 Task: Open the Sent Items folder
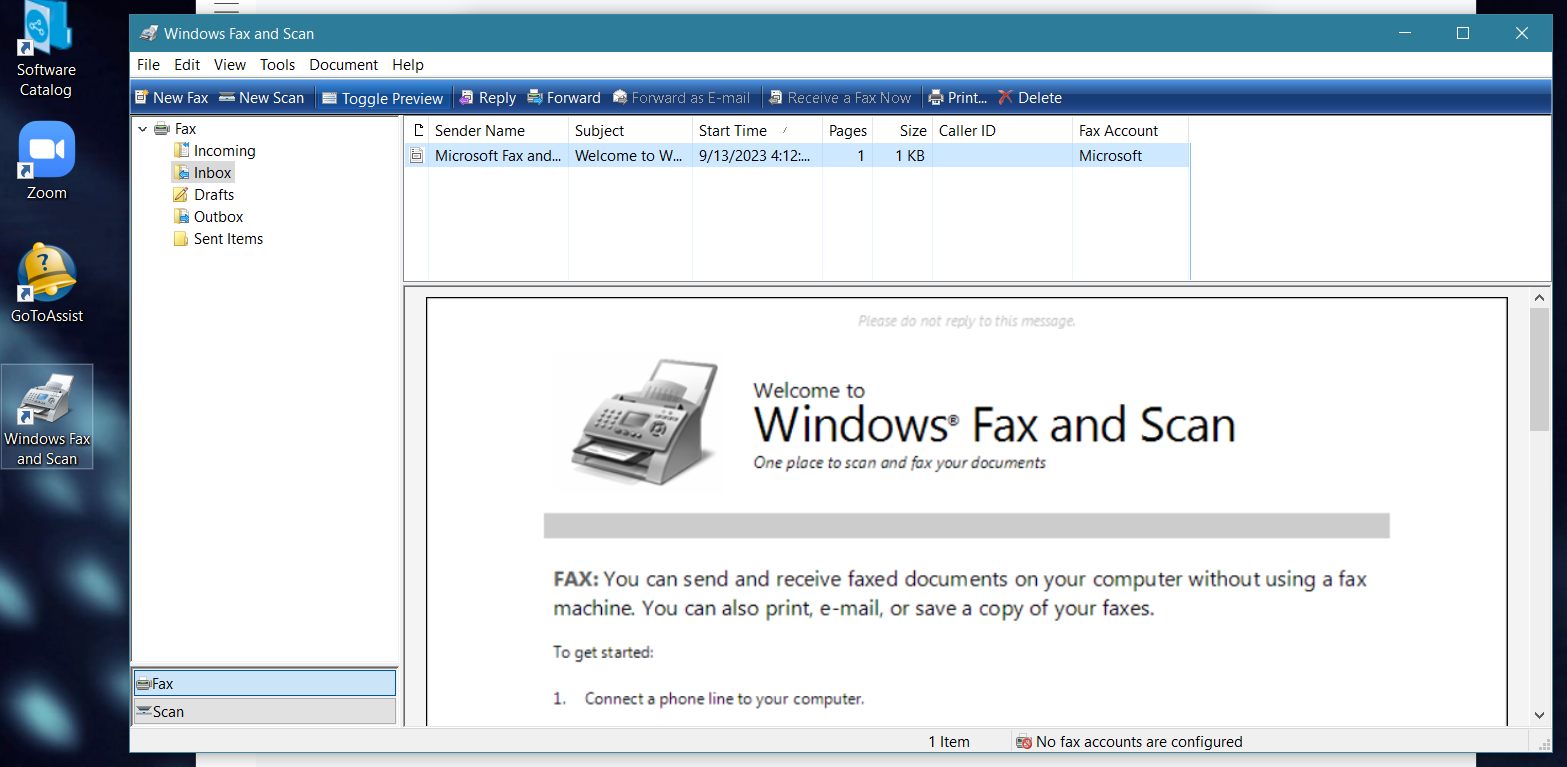click(x=218, y=239)
